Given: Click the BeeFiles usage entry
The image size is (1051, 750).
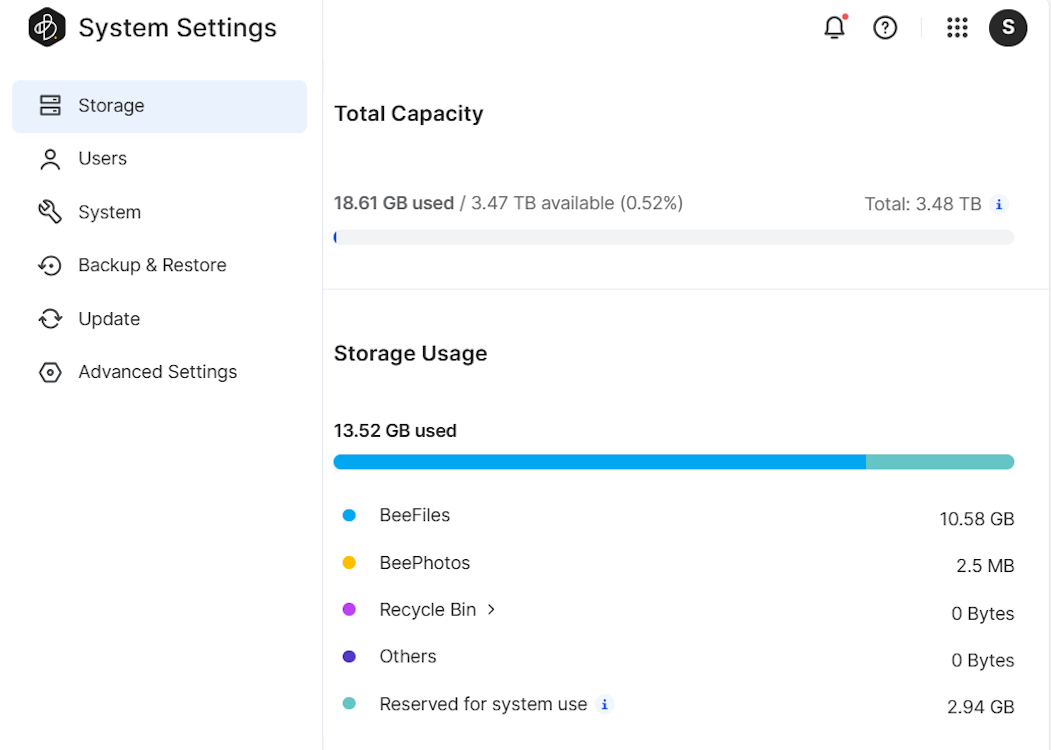Looking at the screenshot, I should pyautogui.click(x=415, y=515).
